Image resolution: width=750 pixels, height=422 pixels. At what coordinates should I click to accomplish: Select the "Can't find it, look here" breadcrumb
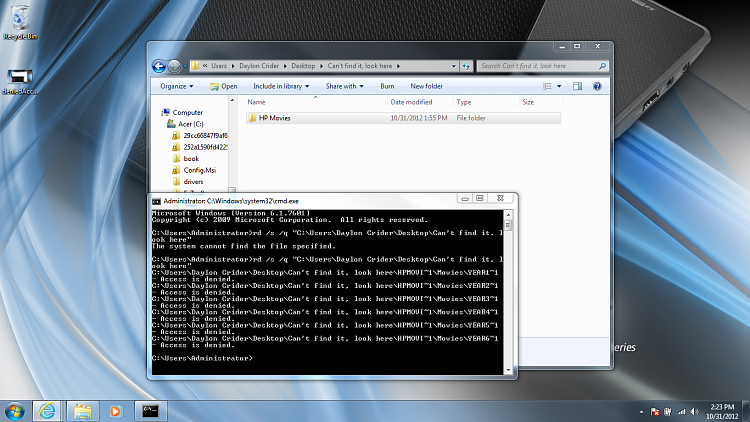(x=360, y=66)
